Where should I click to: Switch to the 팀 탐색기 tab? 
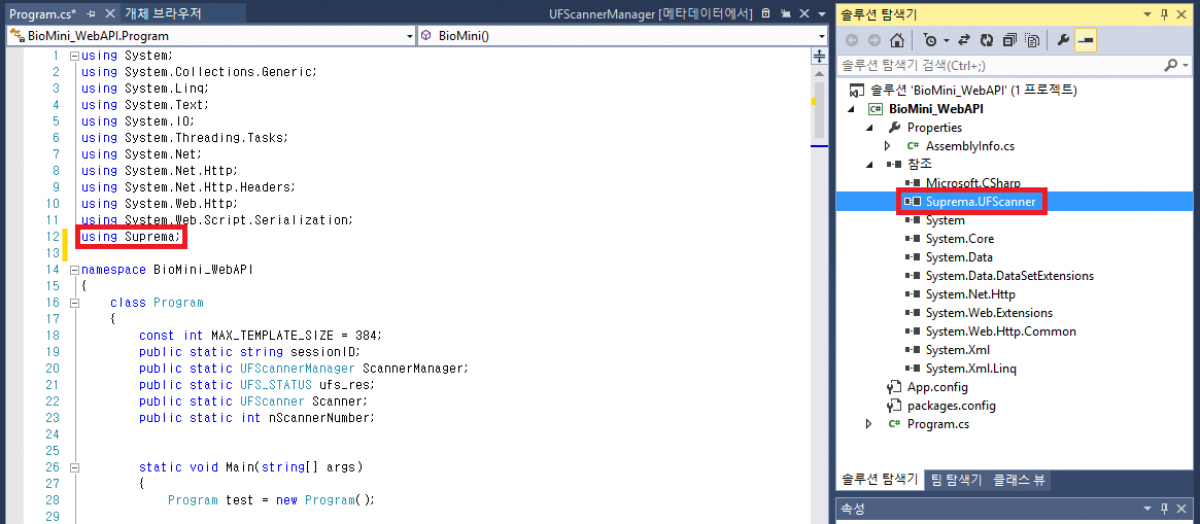click(956, 480)
